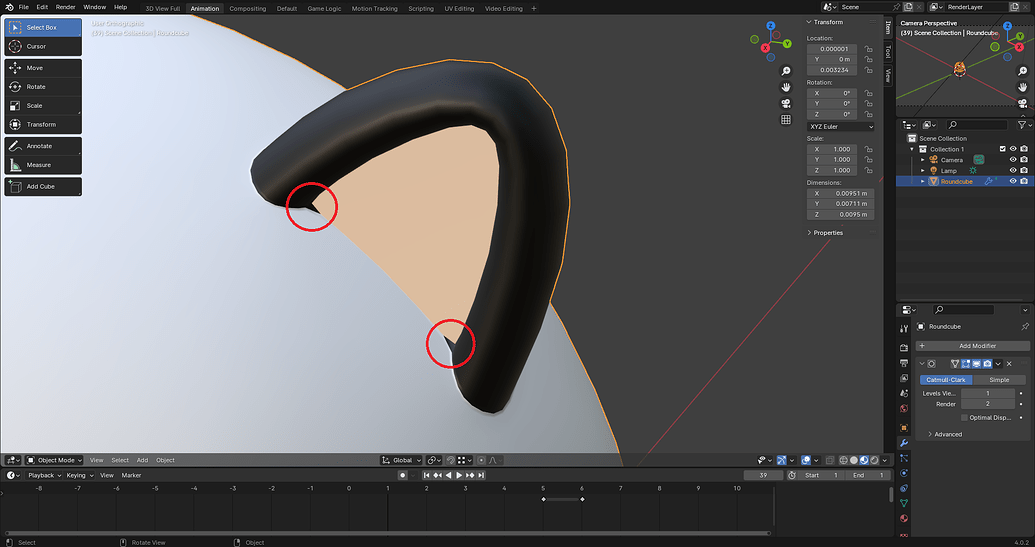The height and width of the screenshot is (547, 1035).
Task: Select the Rotate tool
Action: click(x=43, y=86)
